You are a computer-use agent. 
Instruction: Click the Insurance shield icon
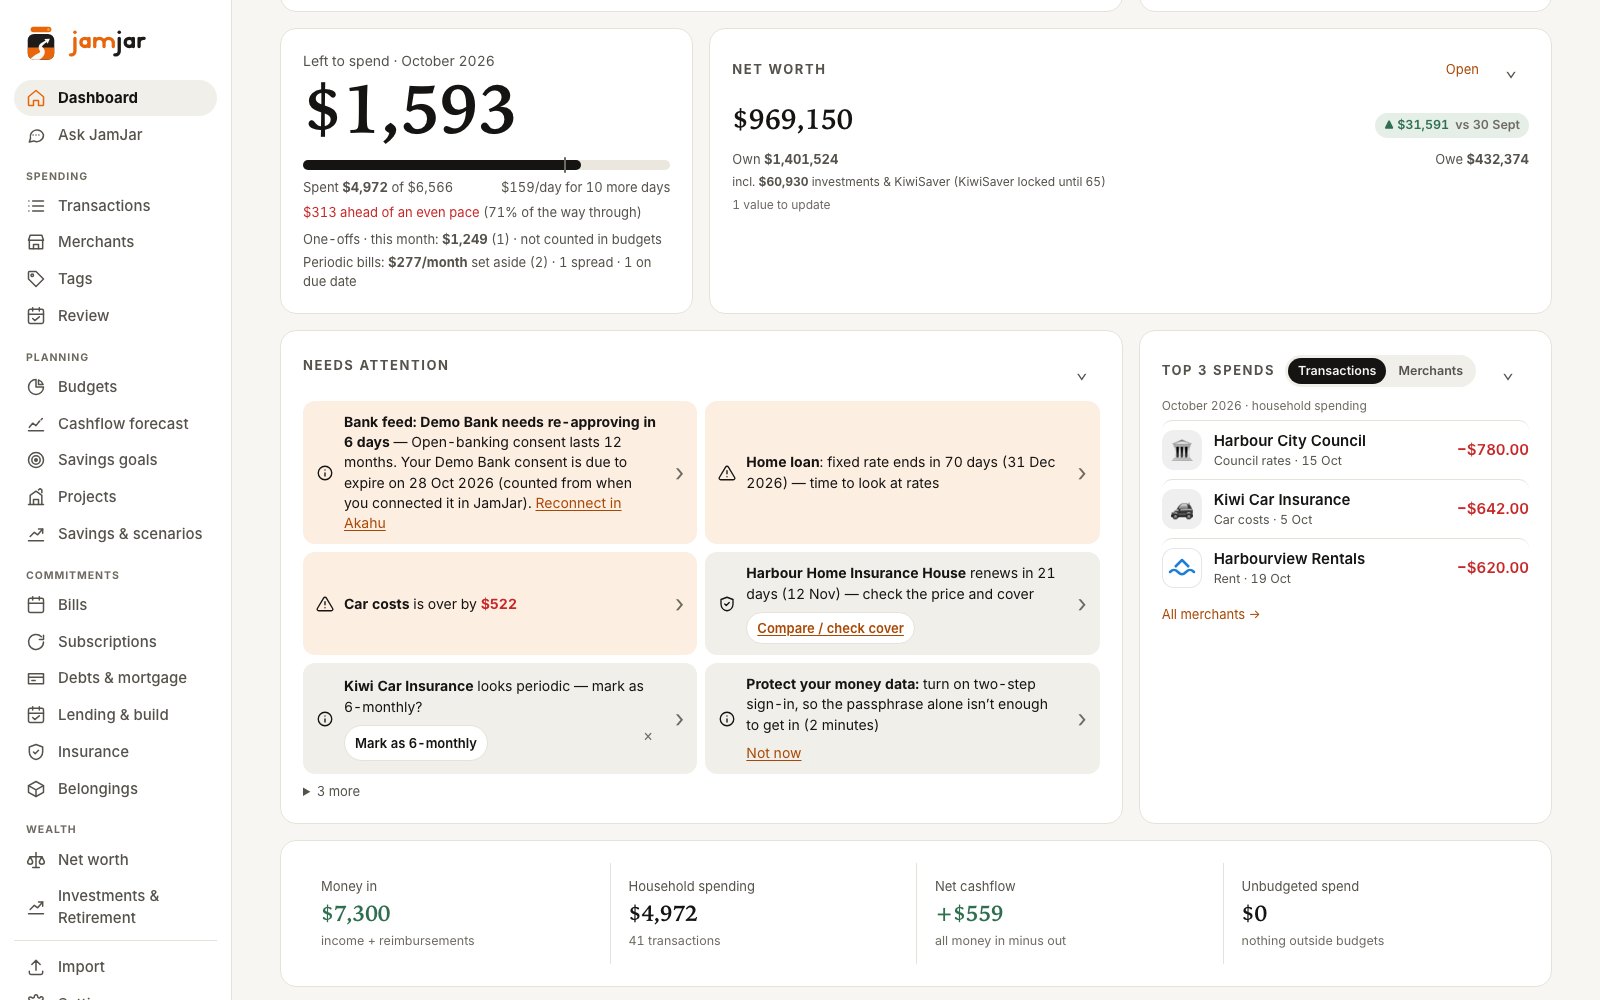point(36,752)
